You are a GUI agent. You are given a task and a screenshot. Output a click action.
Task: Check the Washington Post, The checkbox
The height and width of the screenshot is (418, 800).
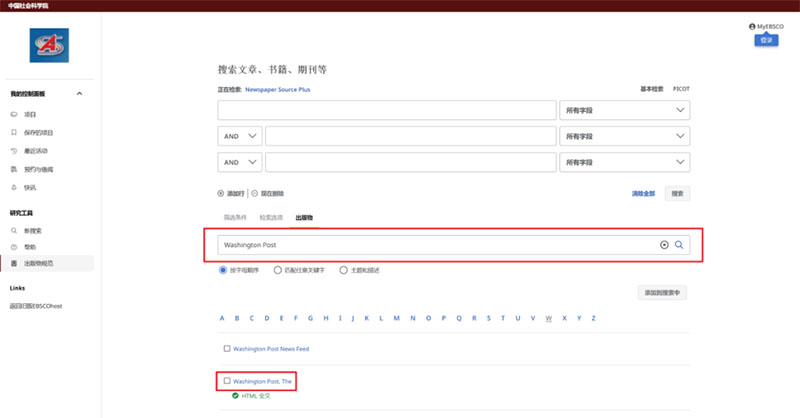pyautogui.click(x=227, y=381)
